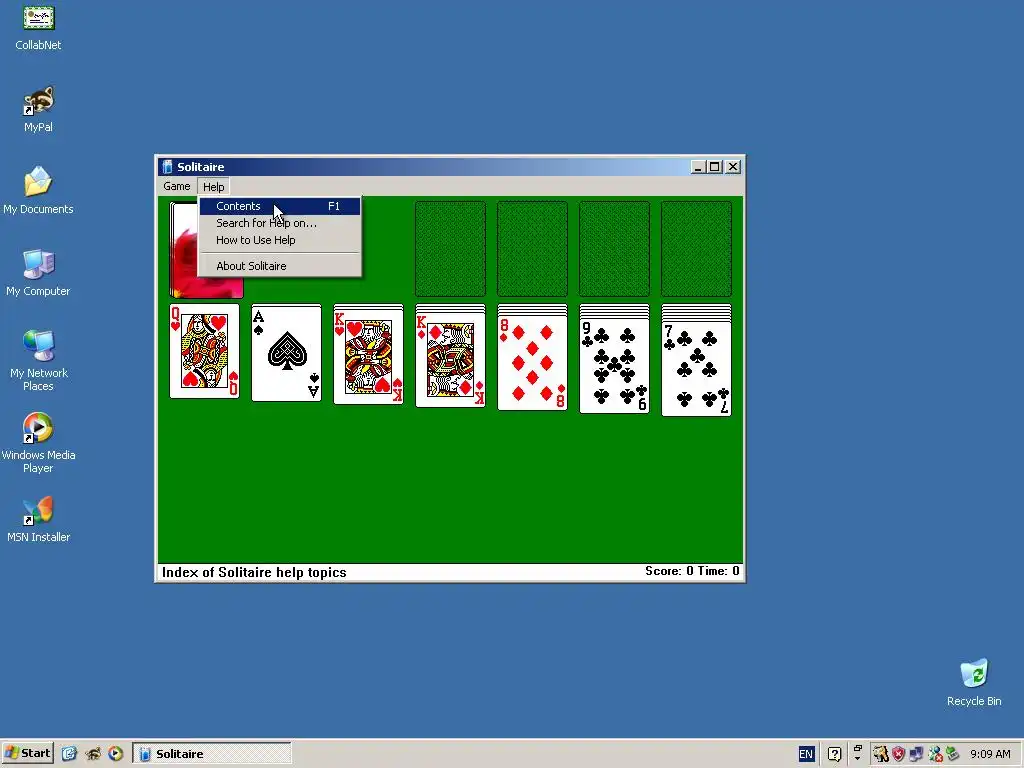Screen dimensions: 1024x768
Task: Select the Recycle Bin desktop icon
Action: pos(974,683)
